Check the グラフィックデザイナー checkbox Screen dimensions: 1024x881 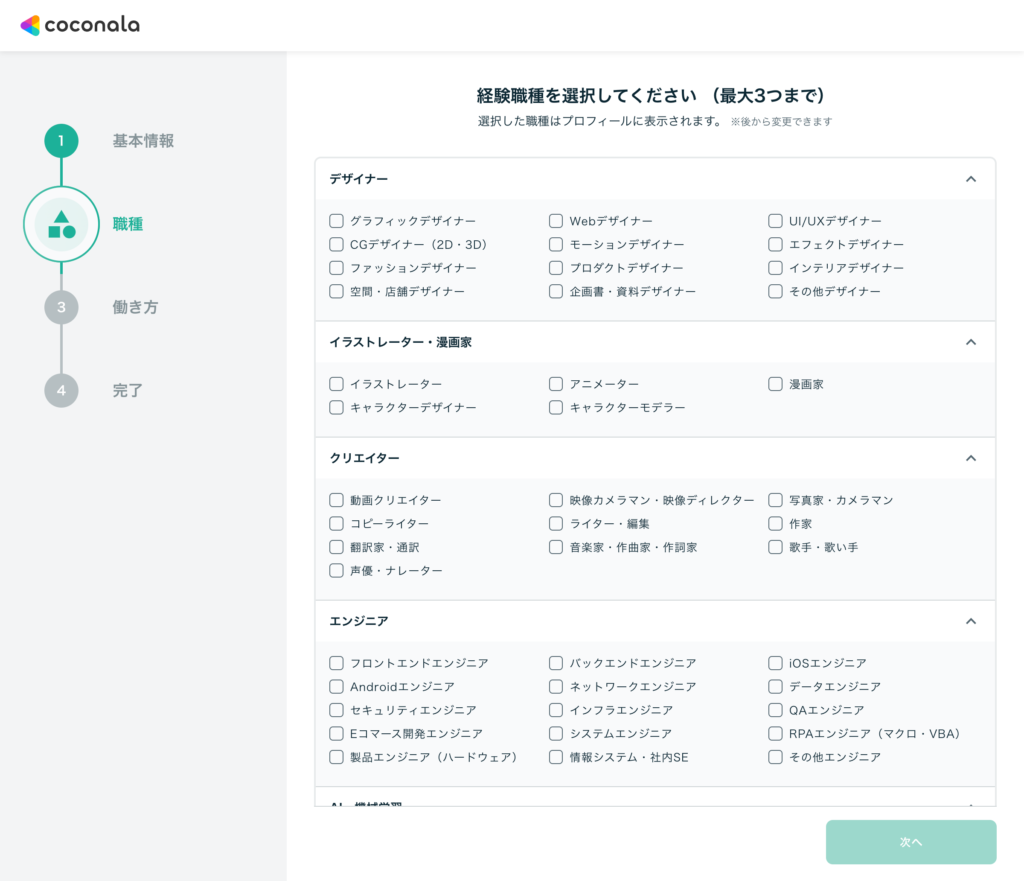[336, 221]
